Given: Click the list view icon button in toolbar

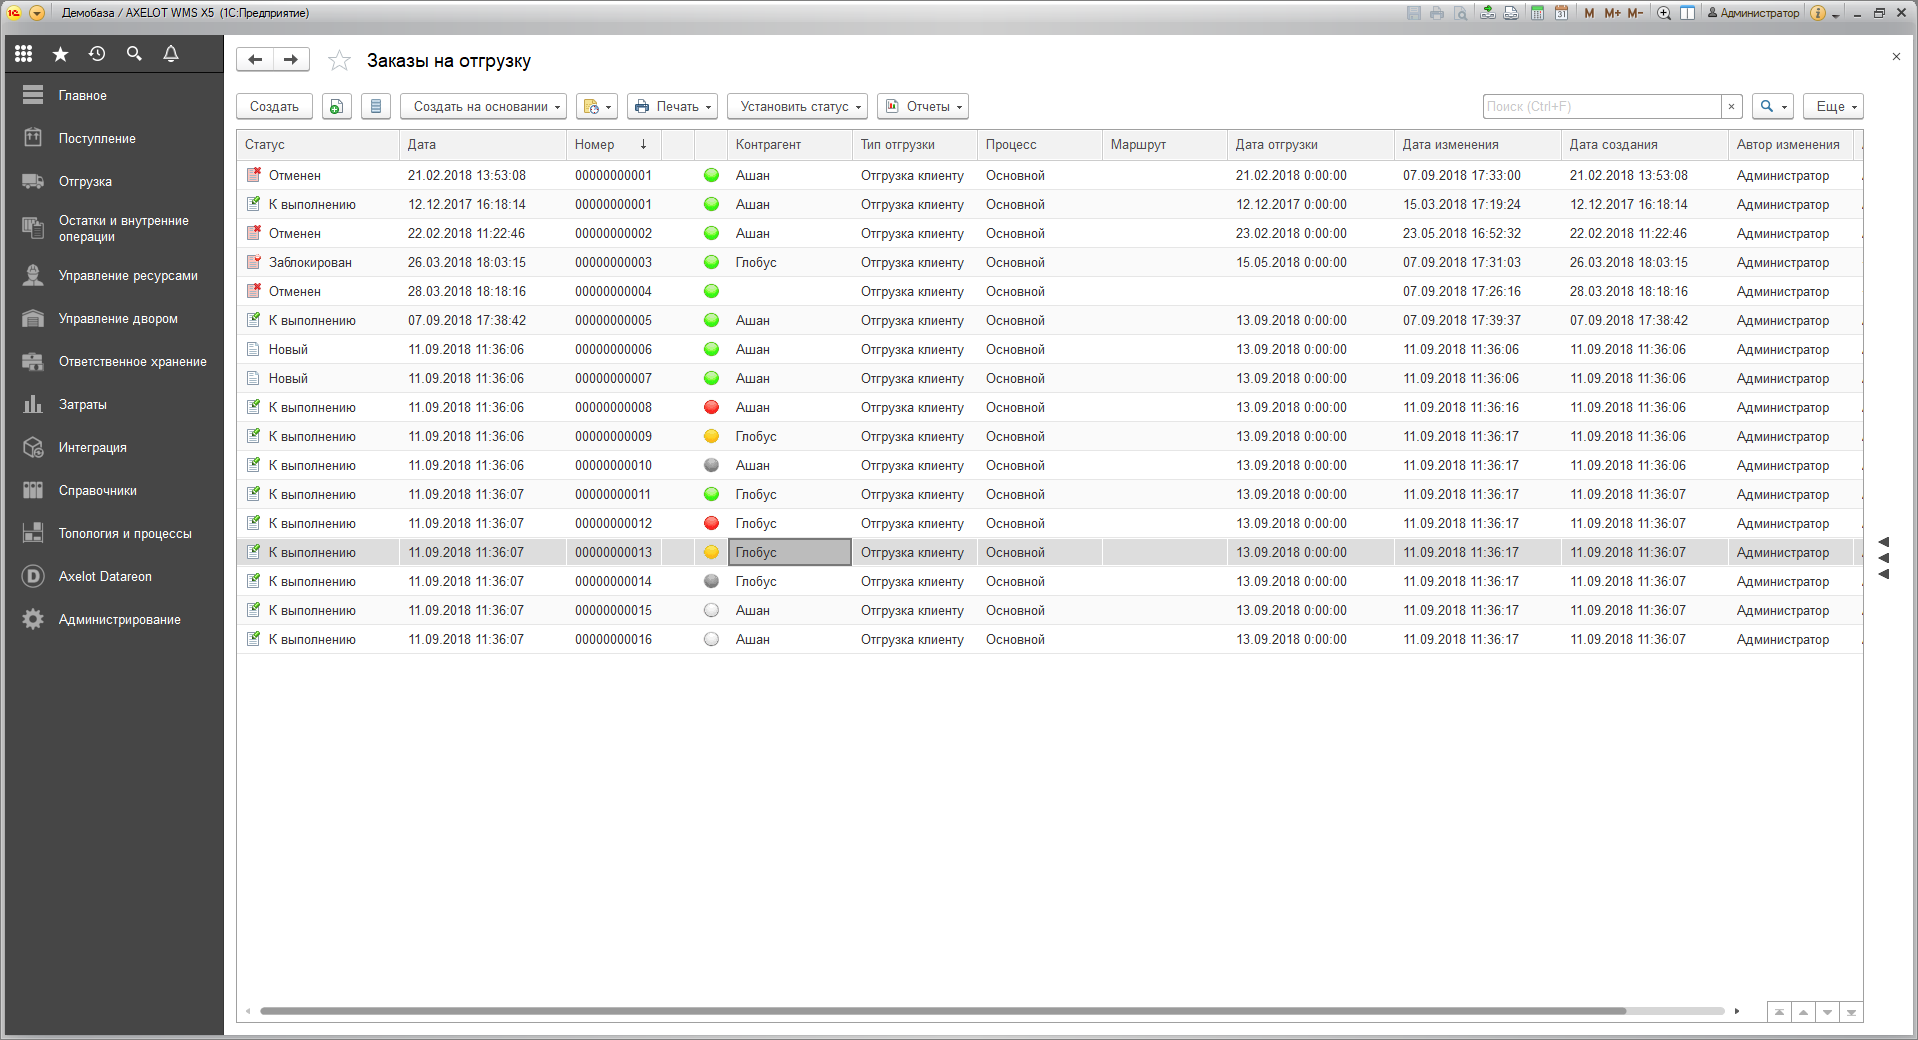Looking at the screenshot, I should pyautogui.click(x=376, y=106).
